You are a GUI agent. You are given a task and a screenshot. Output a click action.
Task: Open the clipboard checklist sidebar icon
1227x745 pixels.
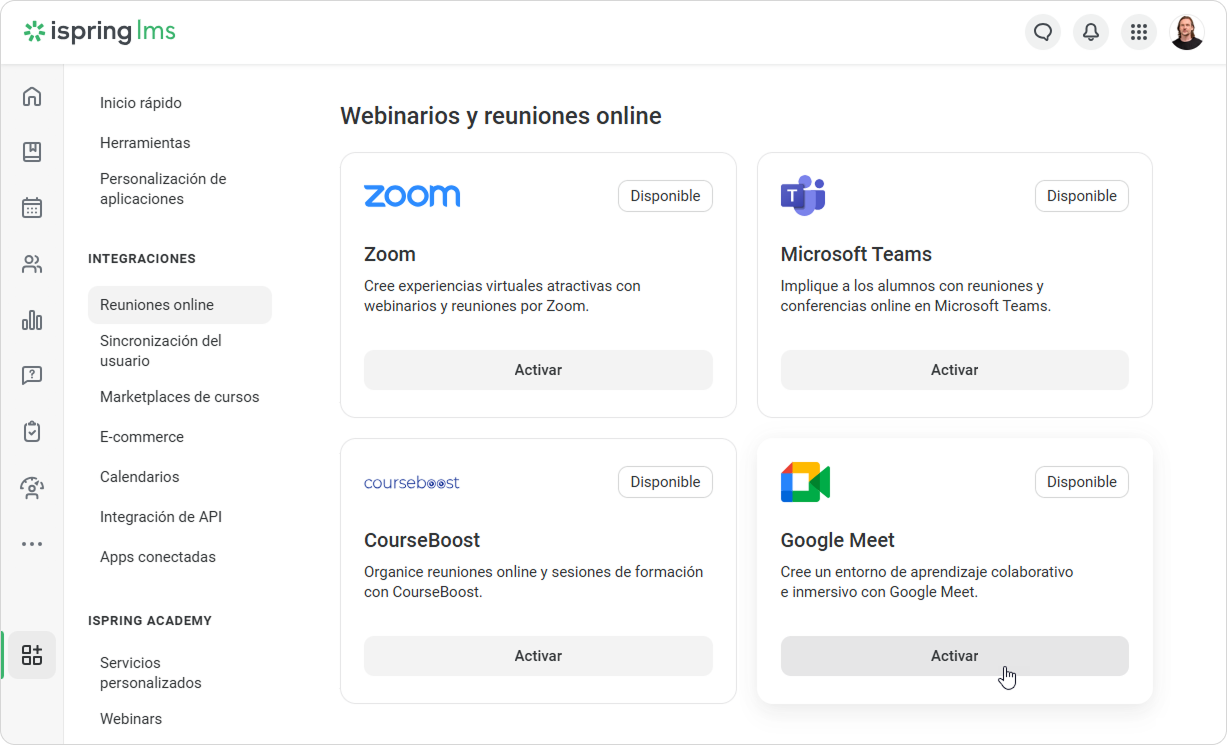coord(32,432)
